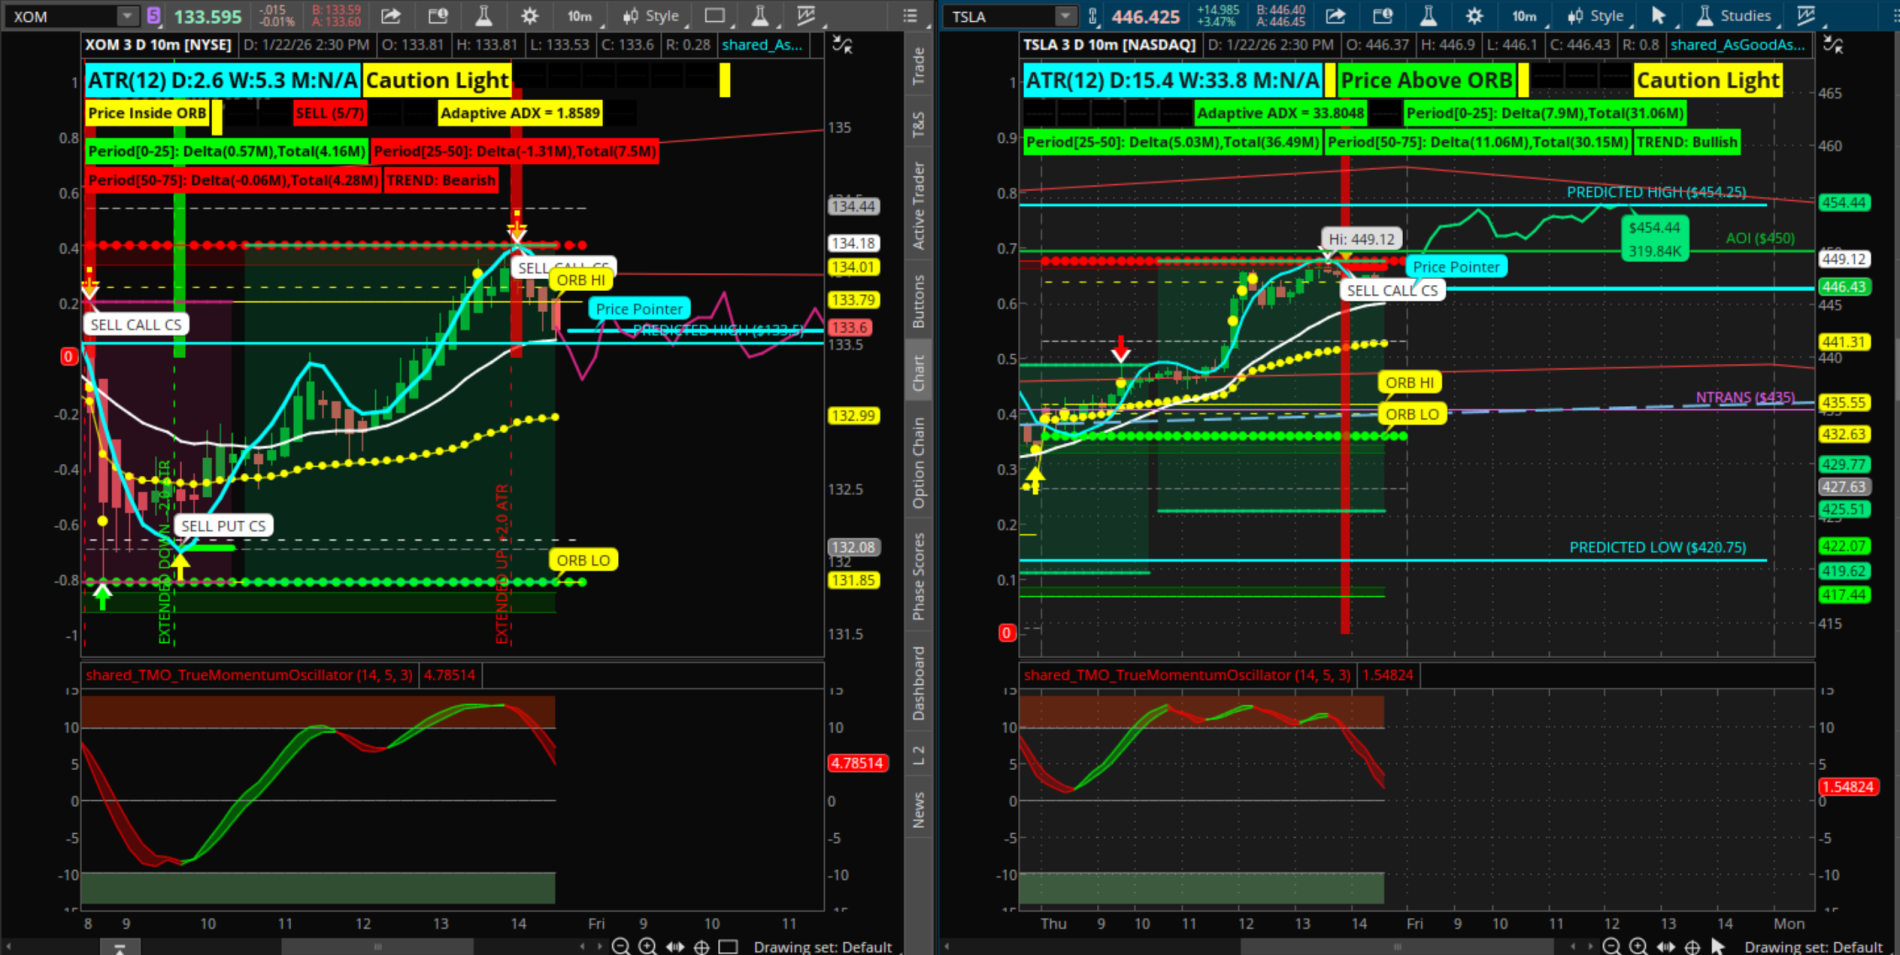Zoom in on the TSLA chart
This screenshot has width=1900, height=955.
1637,946
